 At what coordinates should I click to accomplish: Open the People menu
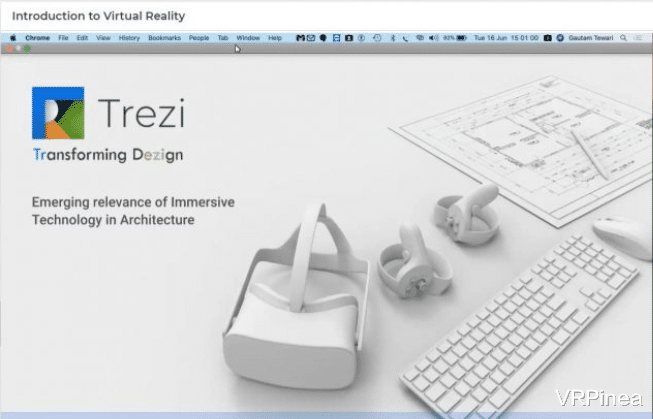pos(199,38)
